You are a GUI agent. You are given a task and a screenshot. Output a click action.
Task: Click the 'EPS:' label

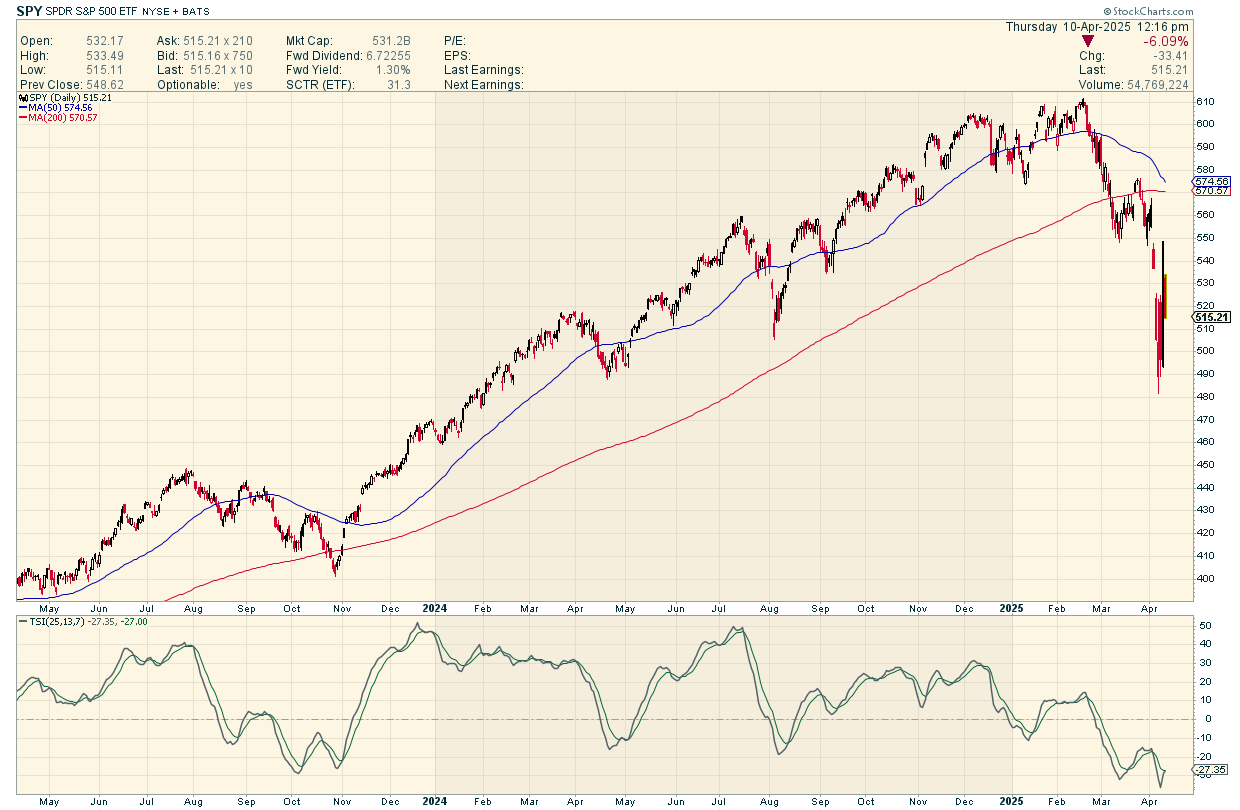click(456, 56)
